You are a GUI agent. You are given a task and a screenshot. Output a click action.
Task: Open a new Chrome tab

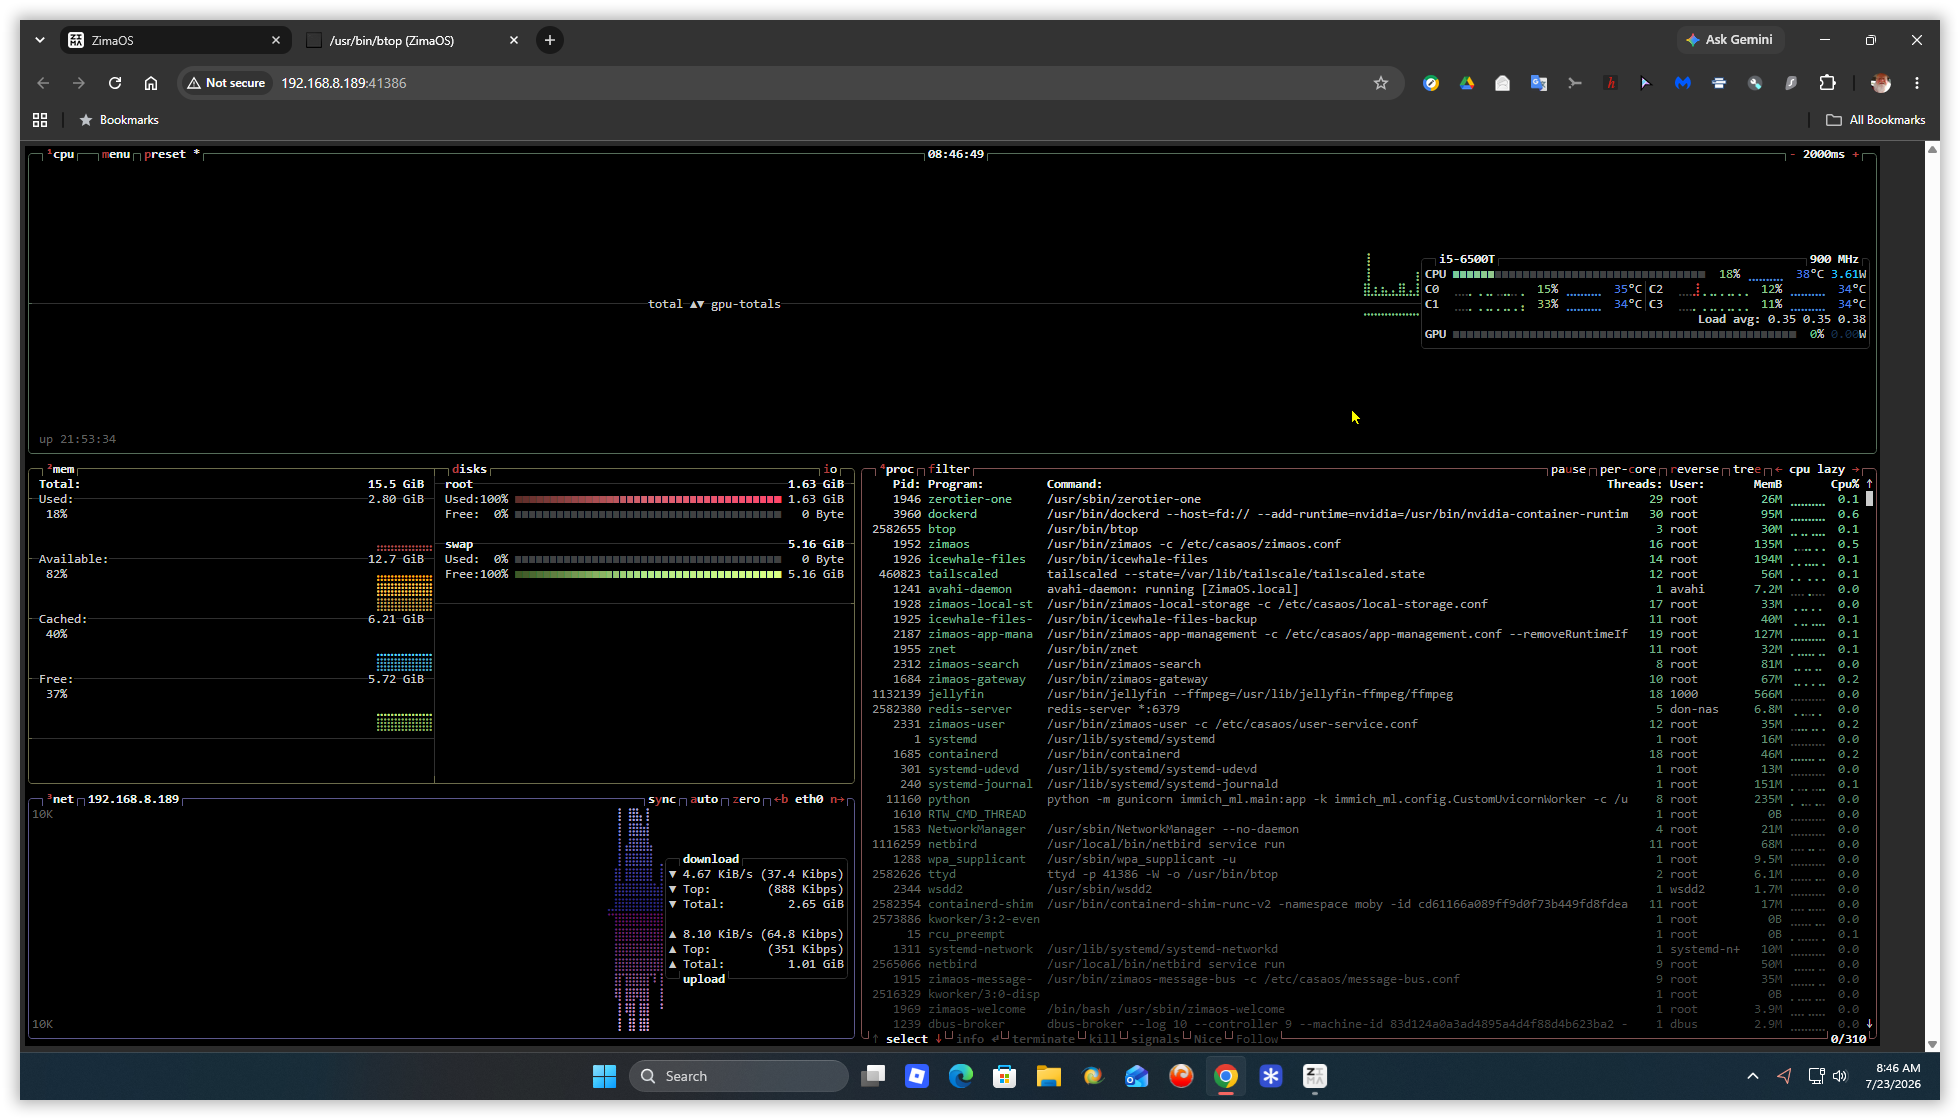[x=550, y=40]
